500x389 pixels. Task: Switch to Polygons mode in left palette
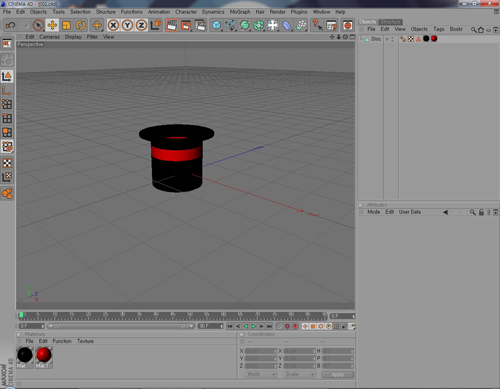(x=7, y=132)
